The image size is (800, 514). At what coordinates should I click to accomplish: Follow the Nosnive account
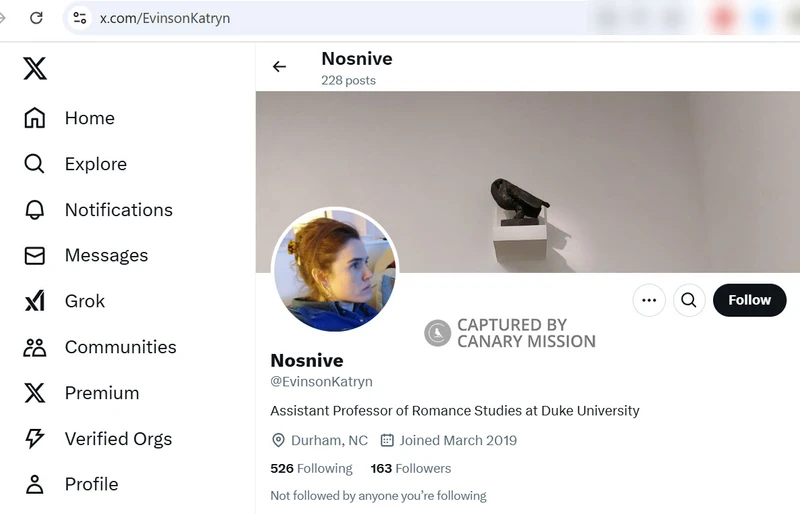749,300
